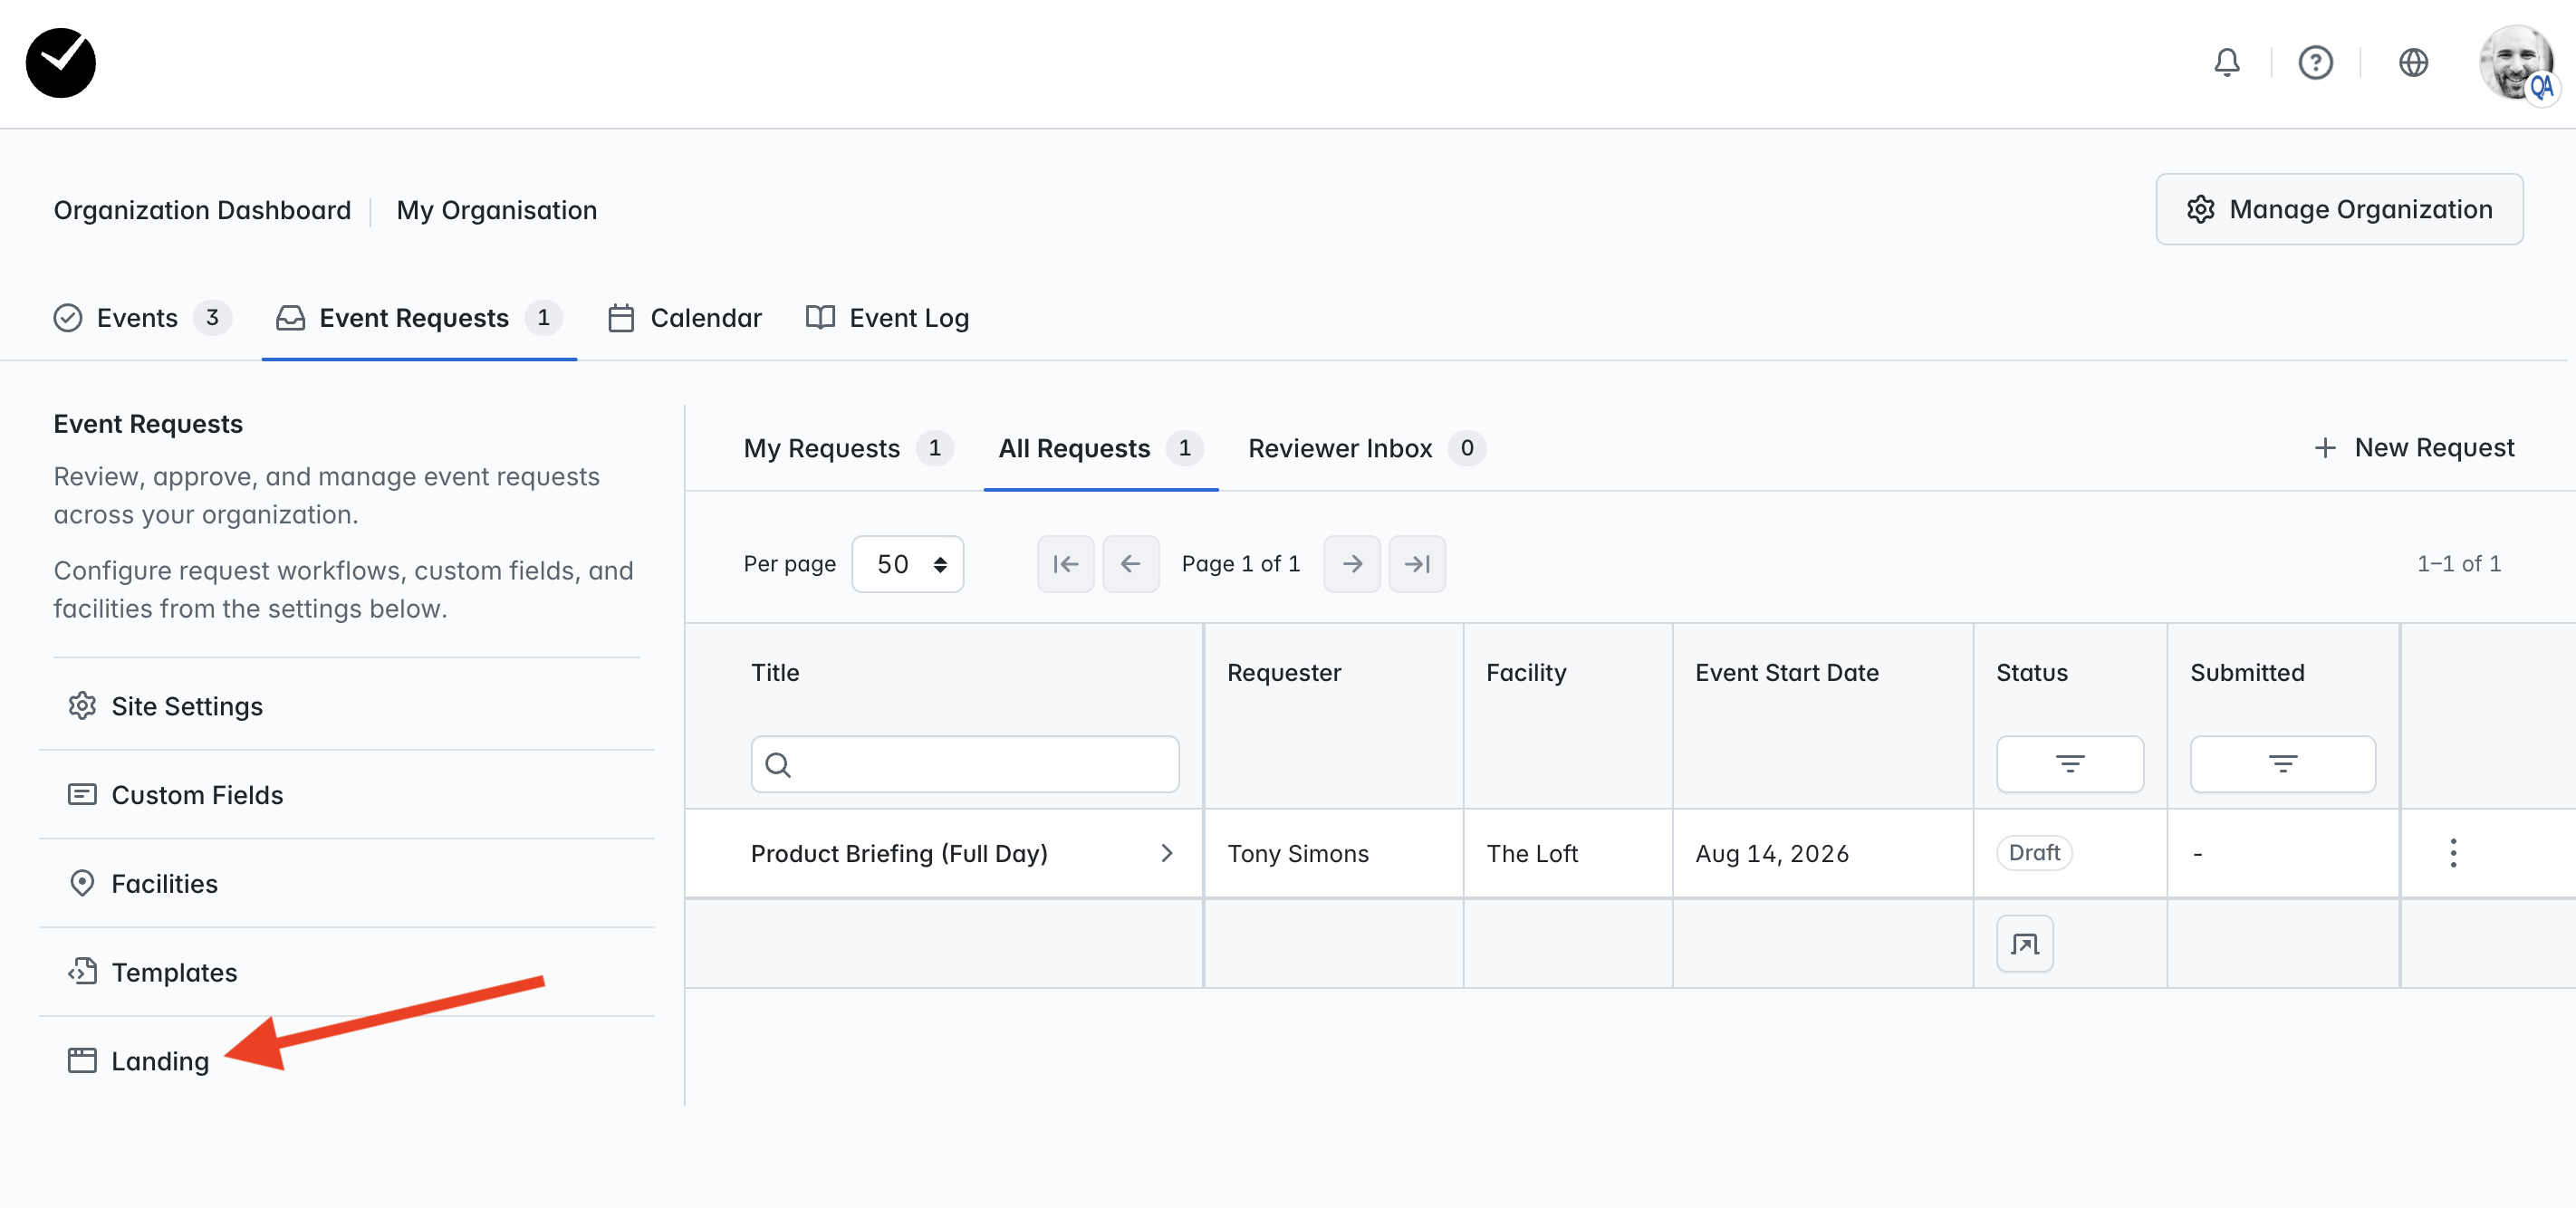Switch to the Events tab
Viewport: 2576px width, 1208px height.
click(x=142, y=318)
